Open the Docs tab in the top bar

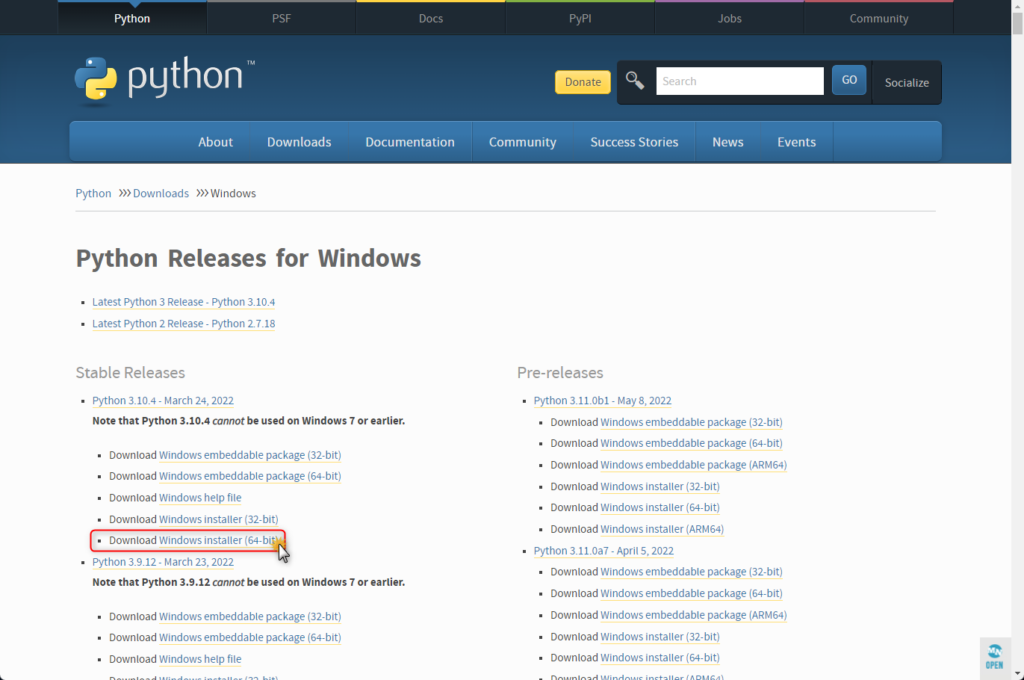tap(431, 18)
